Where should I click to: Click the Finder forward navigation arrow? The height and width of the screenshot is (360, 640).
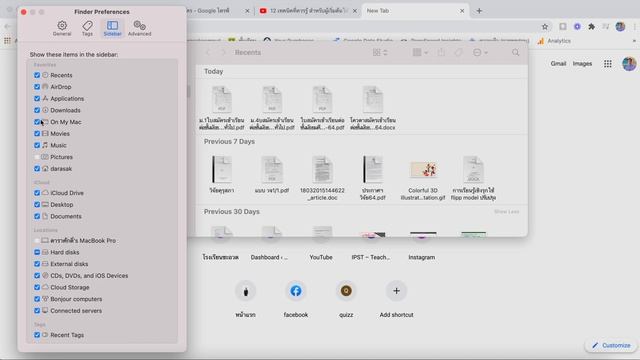point(223,52)
